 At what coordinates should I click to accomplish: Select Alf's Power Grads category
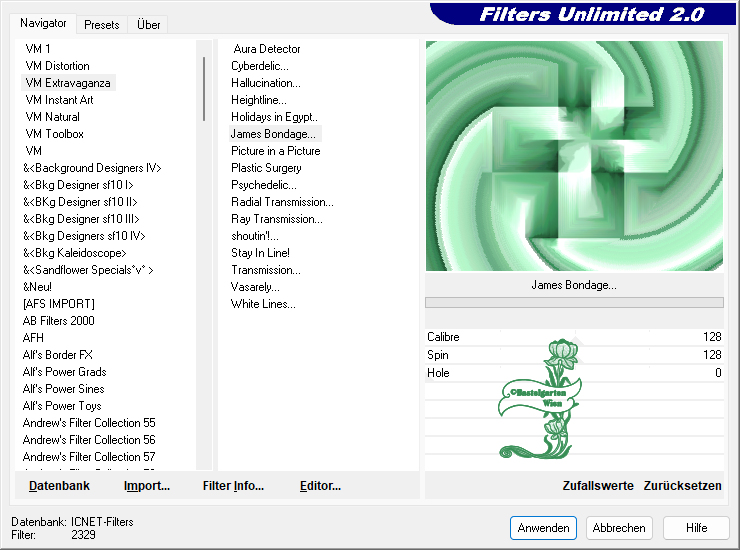(x=65, y=372)
